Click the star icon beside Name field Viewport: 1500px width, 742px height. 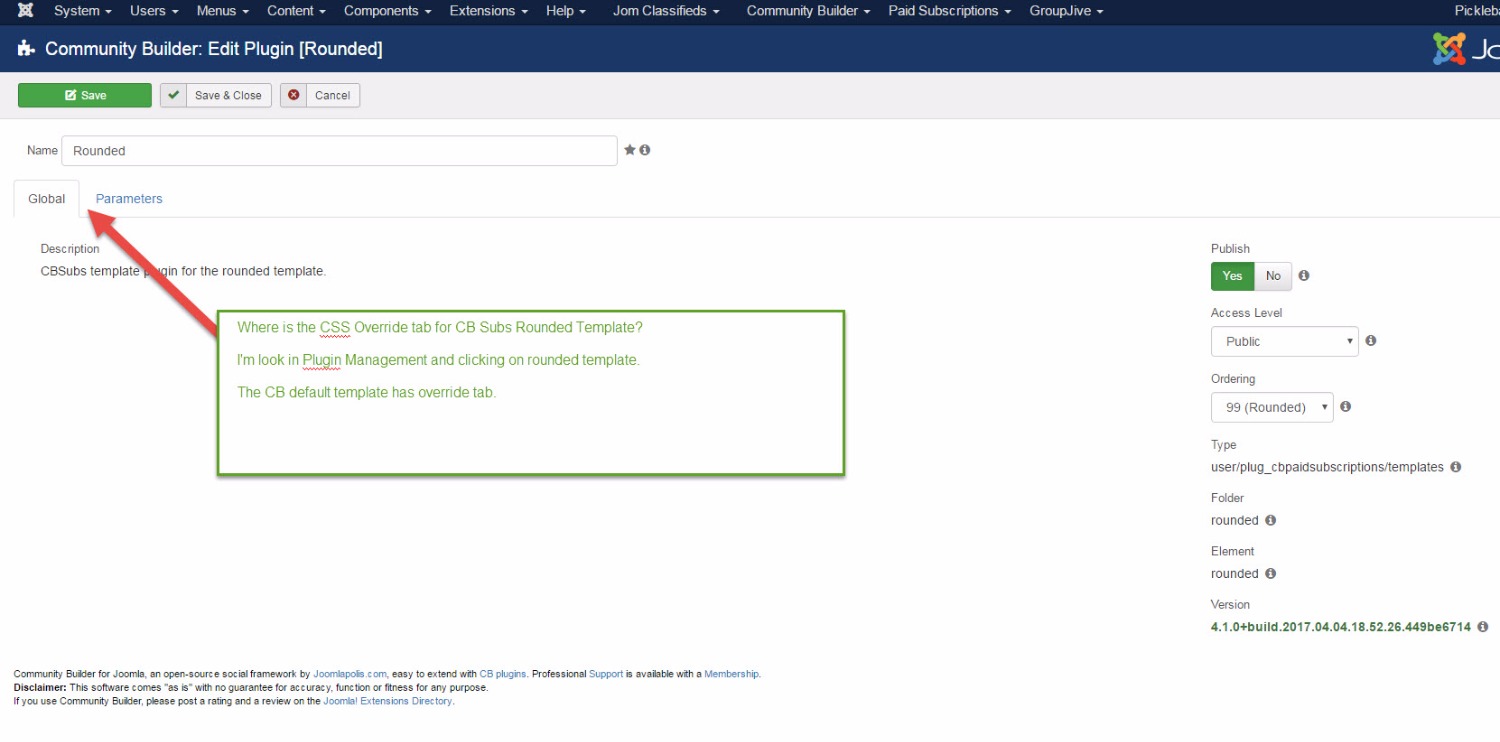tap(630, 150)
